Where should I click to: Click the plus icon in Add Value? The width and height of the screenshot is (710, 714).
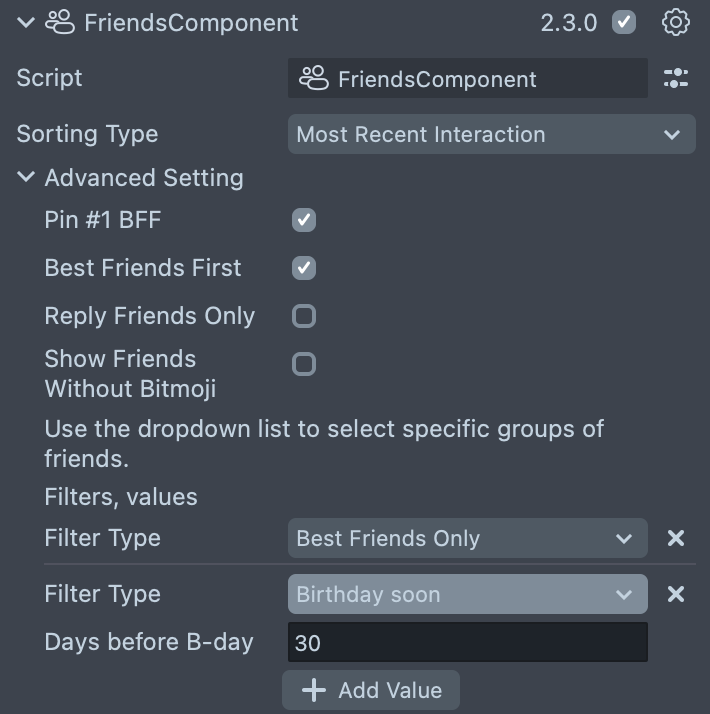pyautogui.click(x=314, y=690)
